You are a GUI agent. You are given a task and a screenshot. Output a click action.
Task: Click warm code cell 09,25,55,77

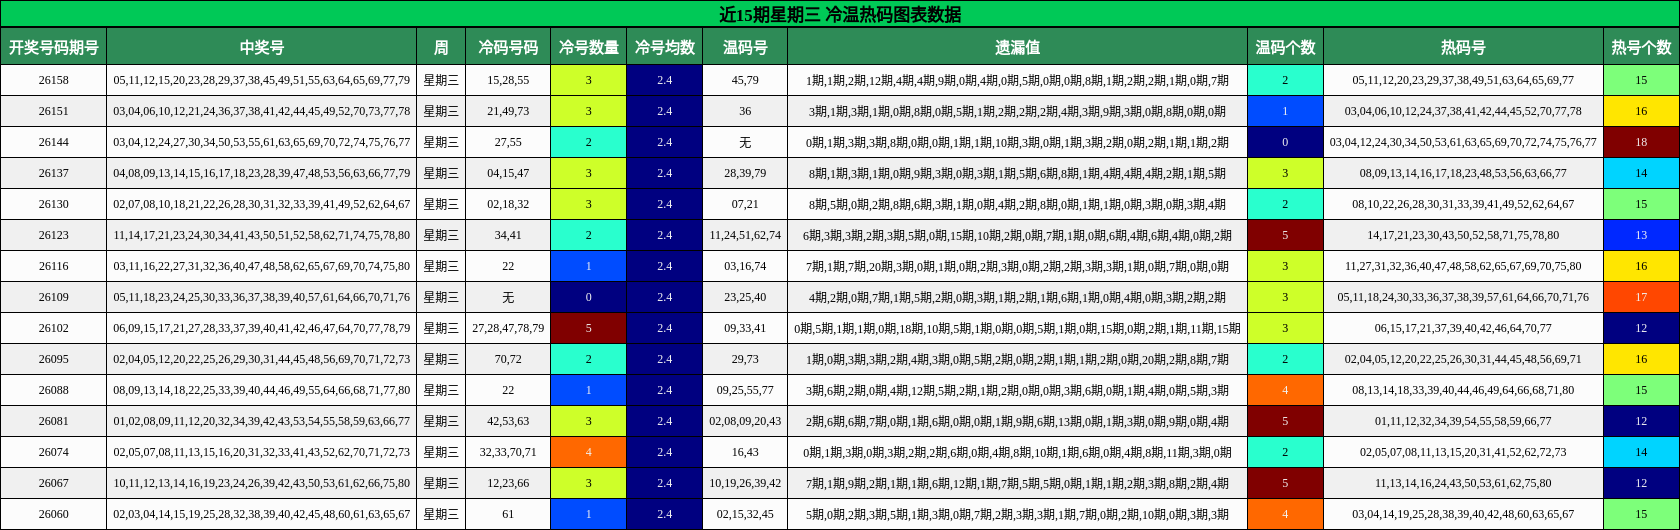point(745,390)
